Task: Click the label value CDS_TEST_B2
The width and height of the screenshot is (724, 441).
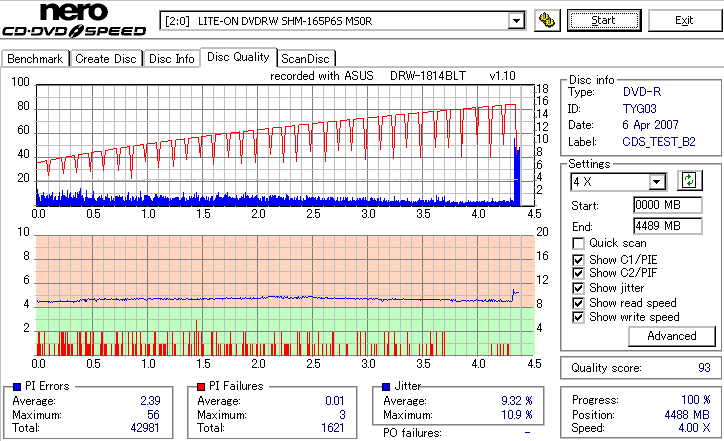Action: (659, 142)
